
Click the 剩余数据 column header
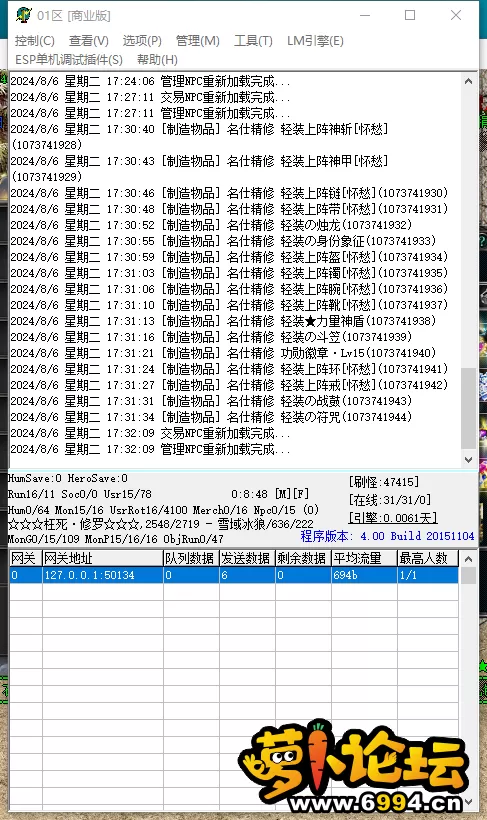coord(303,558)
